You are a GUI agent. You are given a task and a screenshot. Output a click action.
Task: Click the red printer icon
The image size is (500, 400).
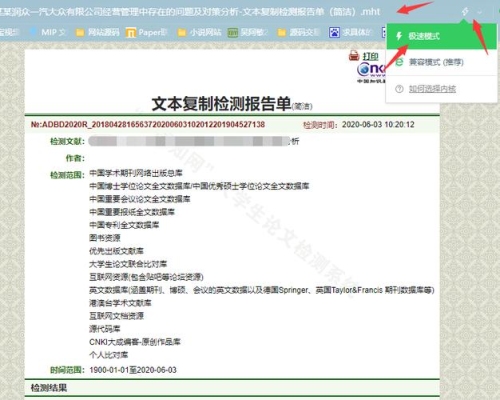(354, 55)
